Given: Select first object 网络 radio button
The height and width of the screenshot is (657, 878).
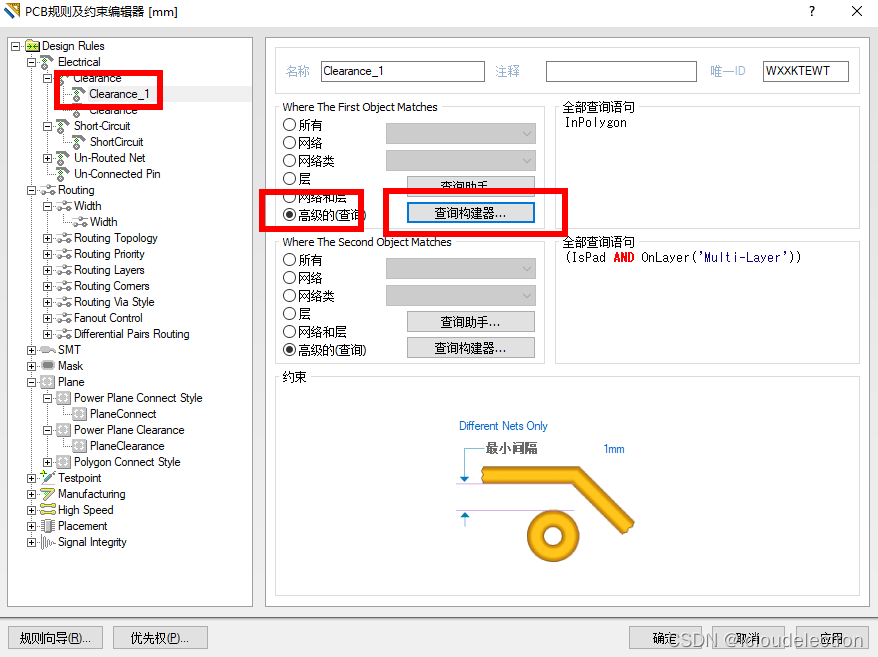Looking at the screenshot, I should [x=289, y=142].
